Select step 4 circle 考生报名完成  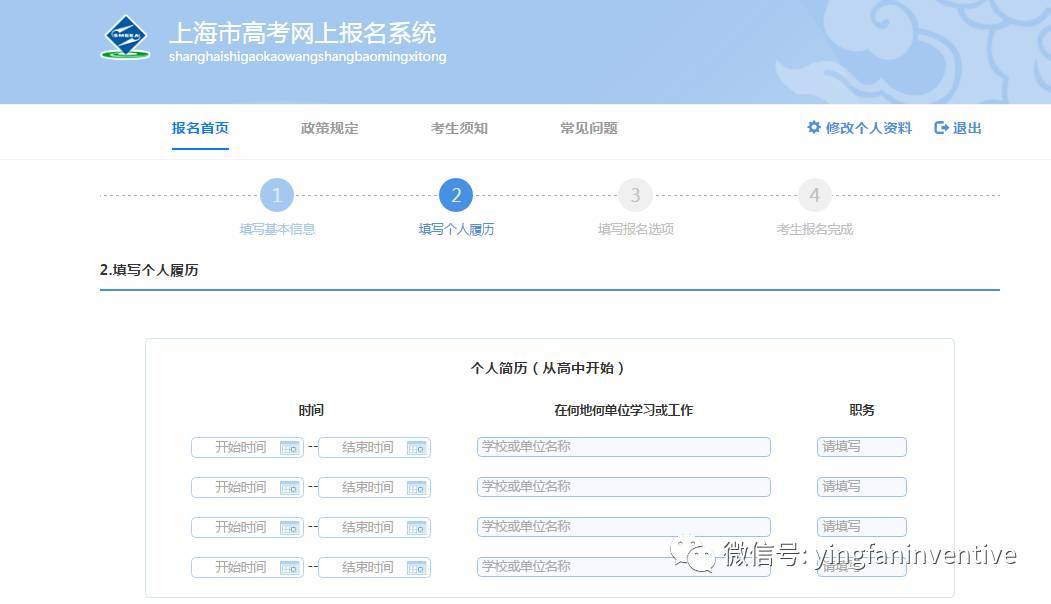(814, 195)
